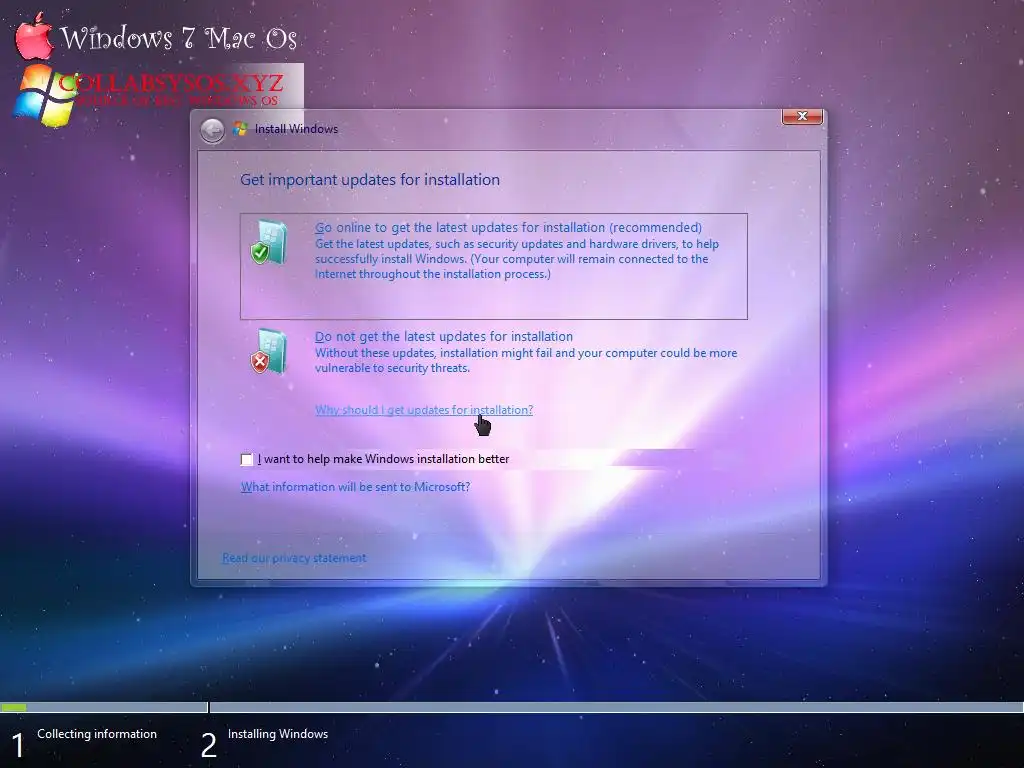Enable I want to help make Windows better

pos(247,459)
